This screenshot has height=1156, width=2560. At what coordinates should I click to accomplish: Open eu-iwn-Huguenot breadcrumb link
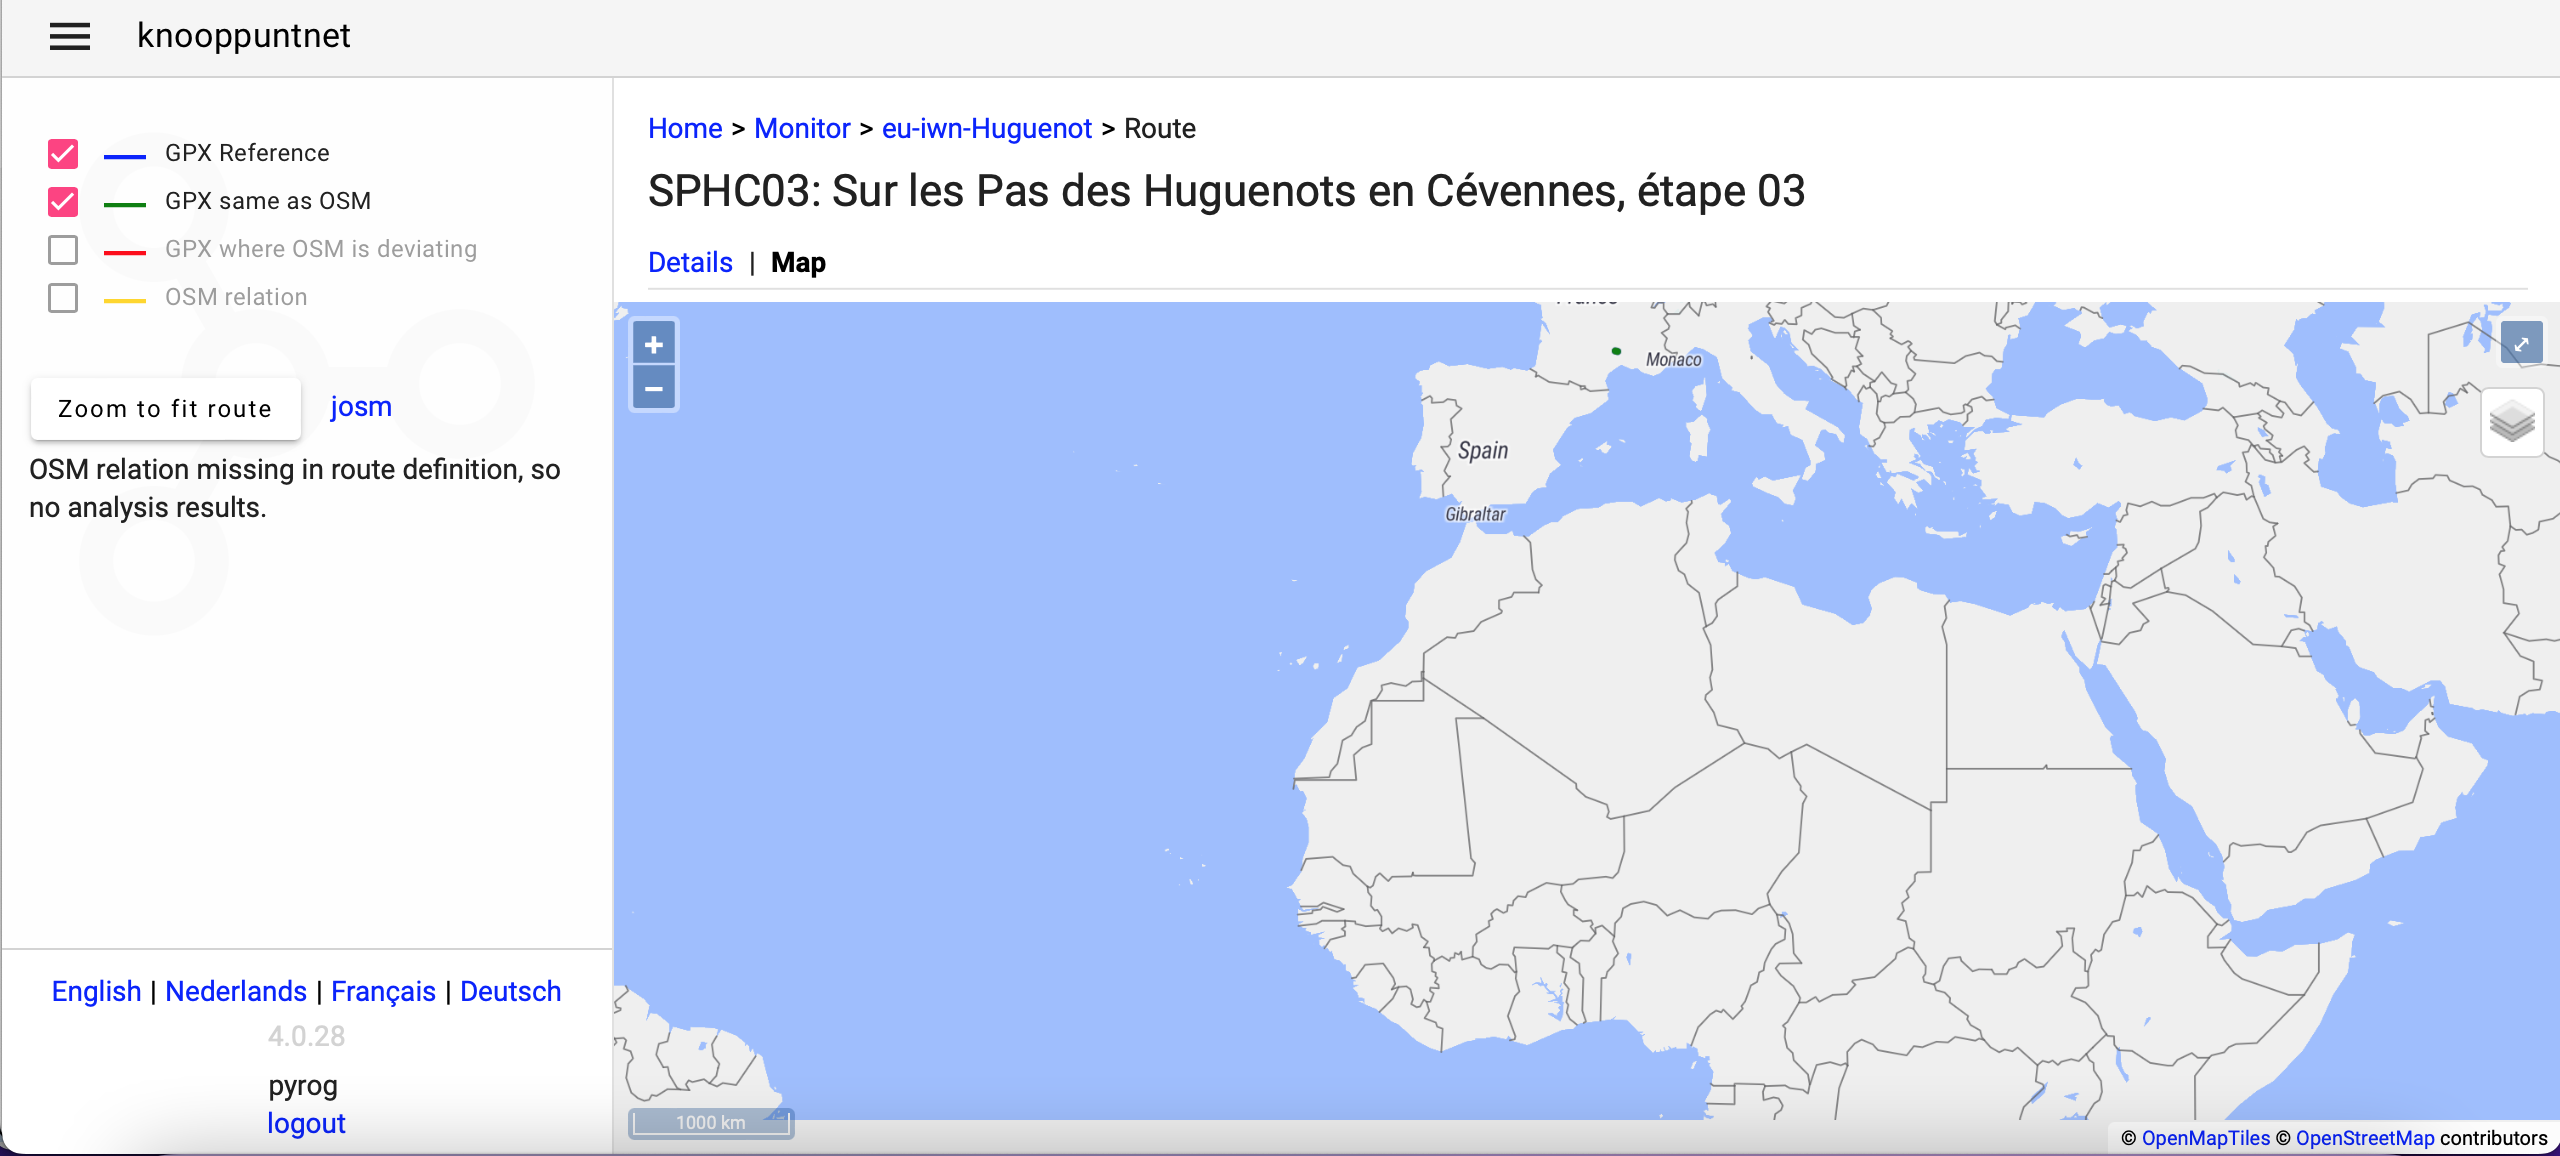coord(986,128)
